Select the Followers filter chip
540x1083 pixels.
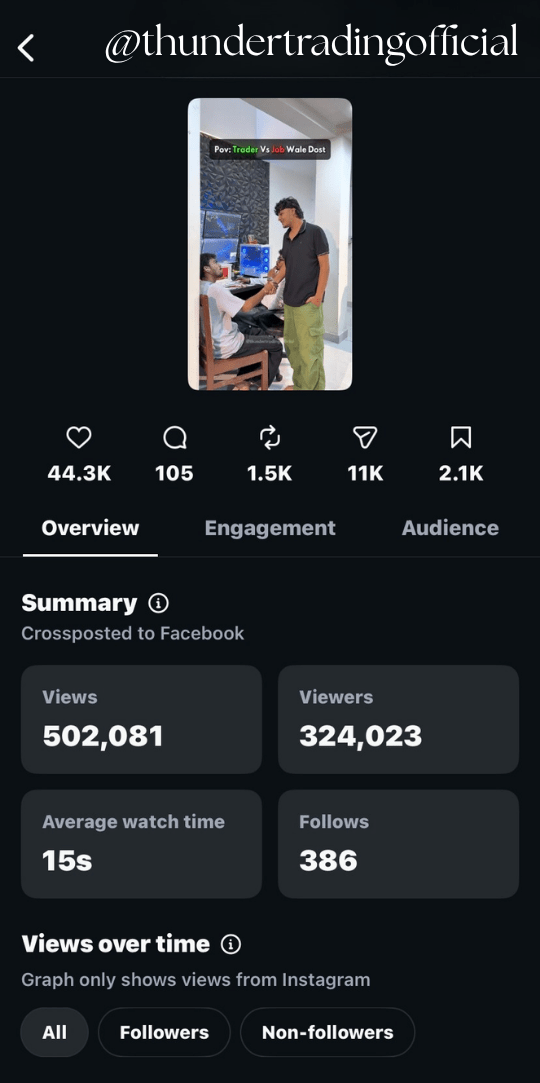pos(164,1033)
